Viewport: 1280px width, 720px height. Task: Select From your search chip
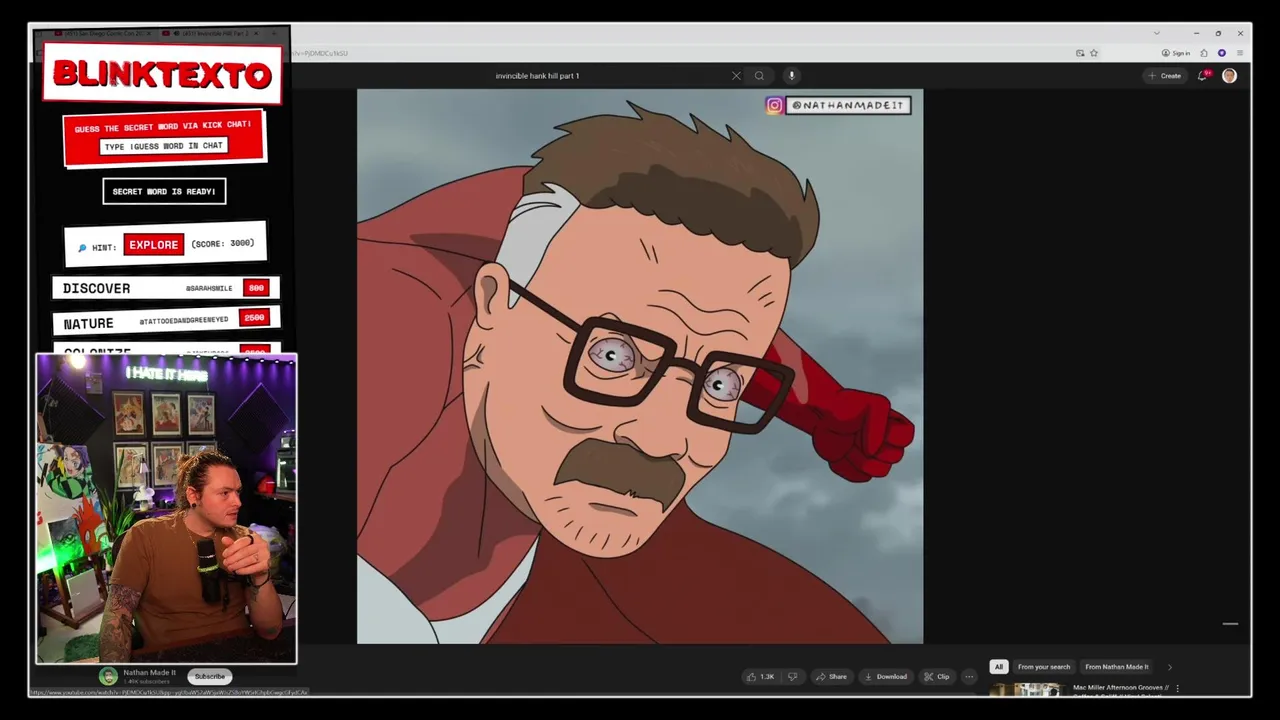[1044, 667]
